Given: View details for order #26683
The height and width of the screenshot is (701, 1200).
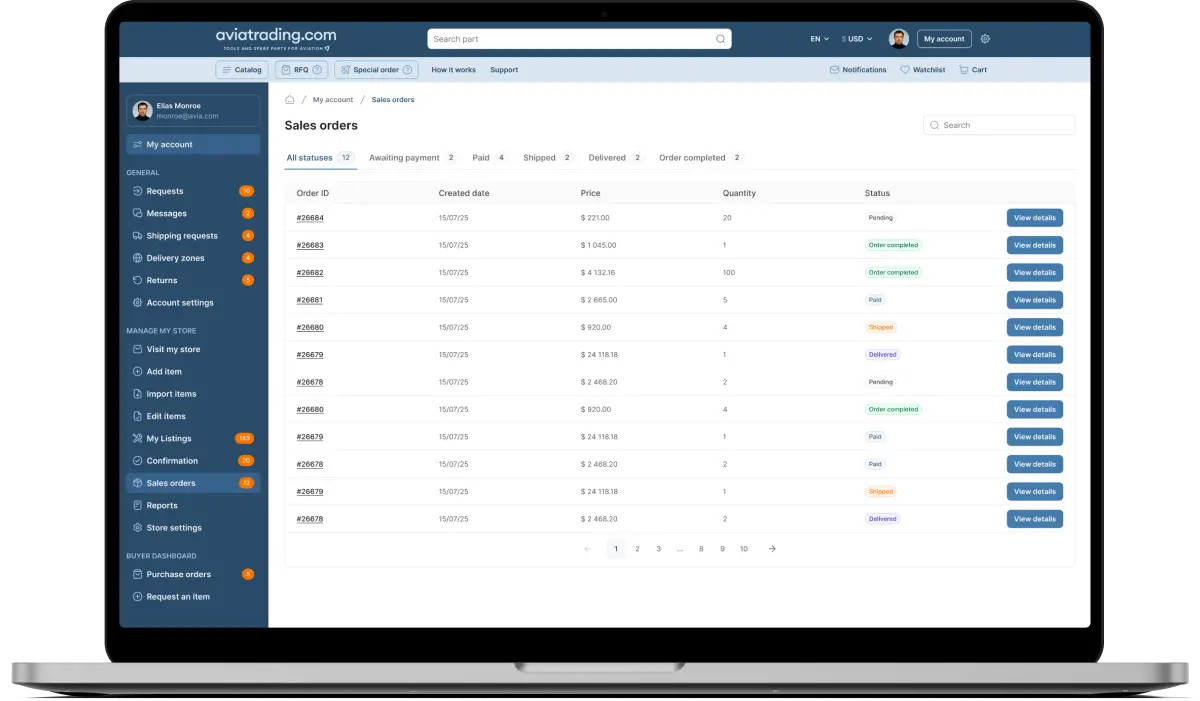Looking at the screenshot, I should click(1034, 245).
